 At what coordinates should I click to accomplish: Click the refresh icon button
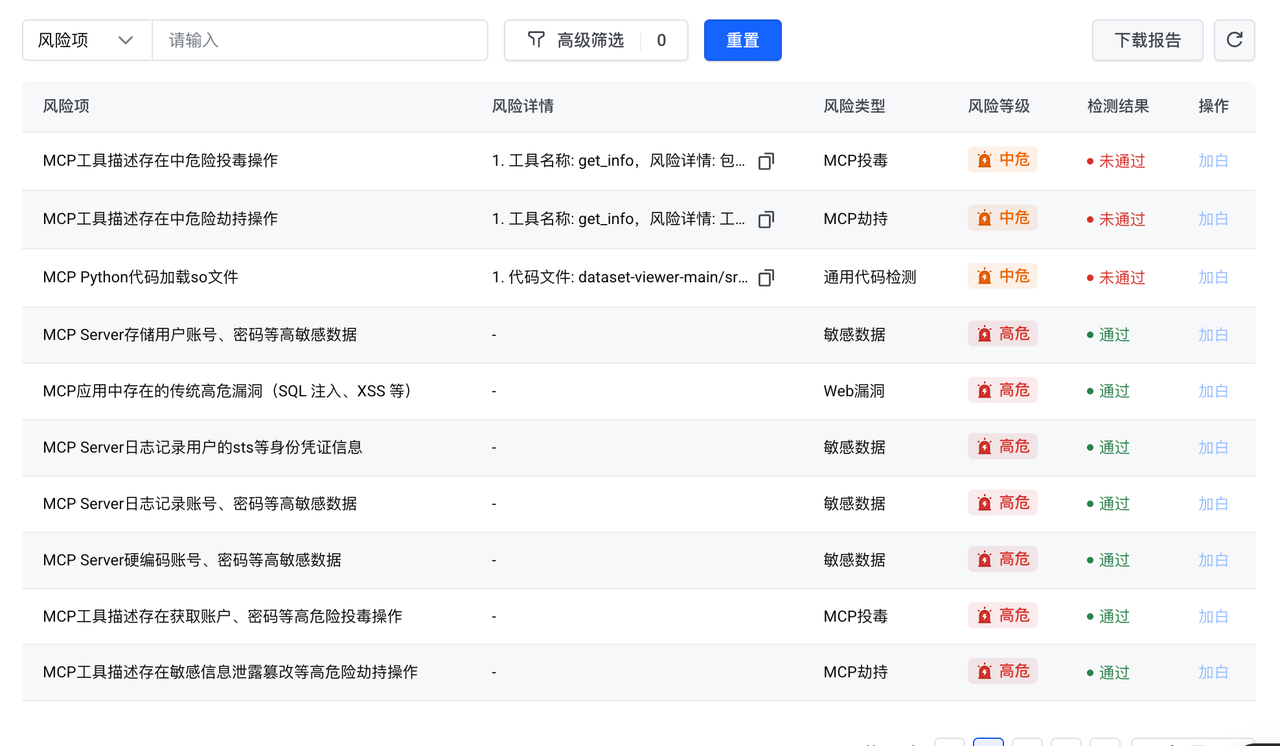[1234, 40]
